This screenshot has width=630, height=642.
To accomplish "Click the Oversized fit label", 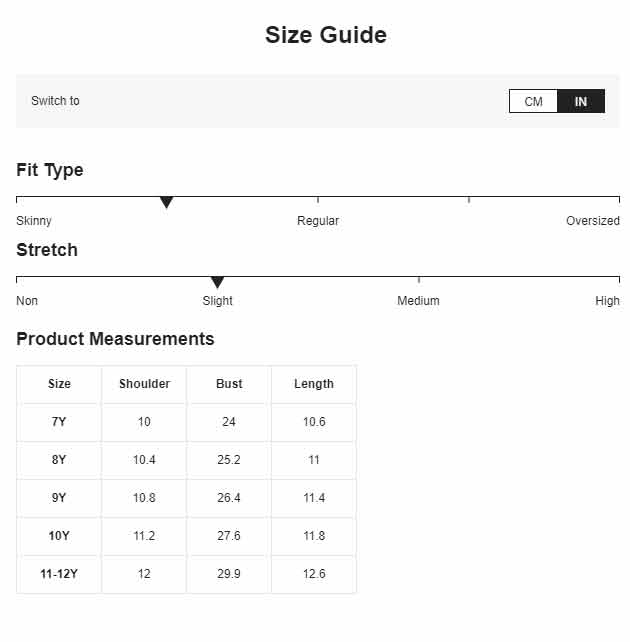I will click(x=593, y=221).
